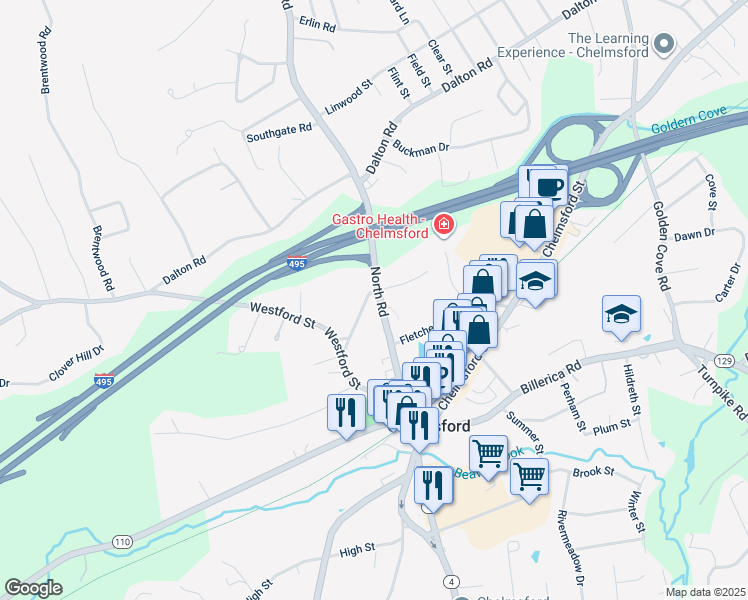Click the Gastro Health Chelmsford medical pin
Image resolution: width=748 pixels, height=600 pixels.
444,224
